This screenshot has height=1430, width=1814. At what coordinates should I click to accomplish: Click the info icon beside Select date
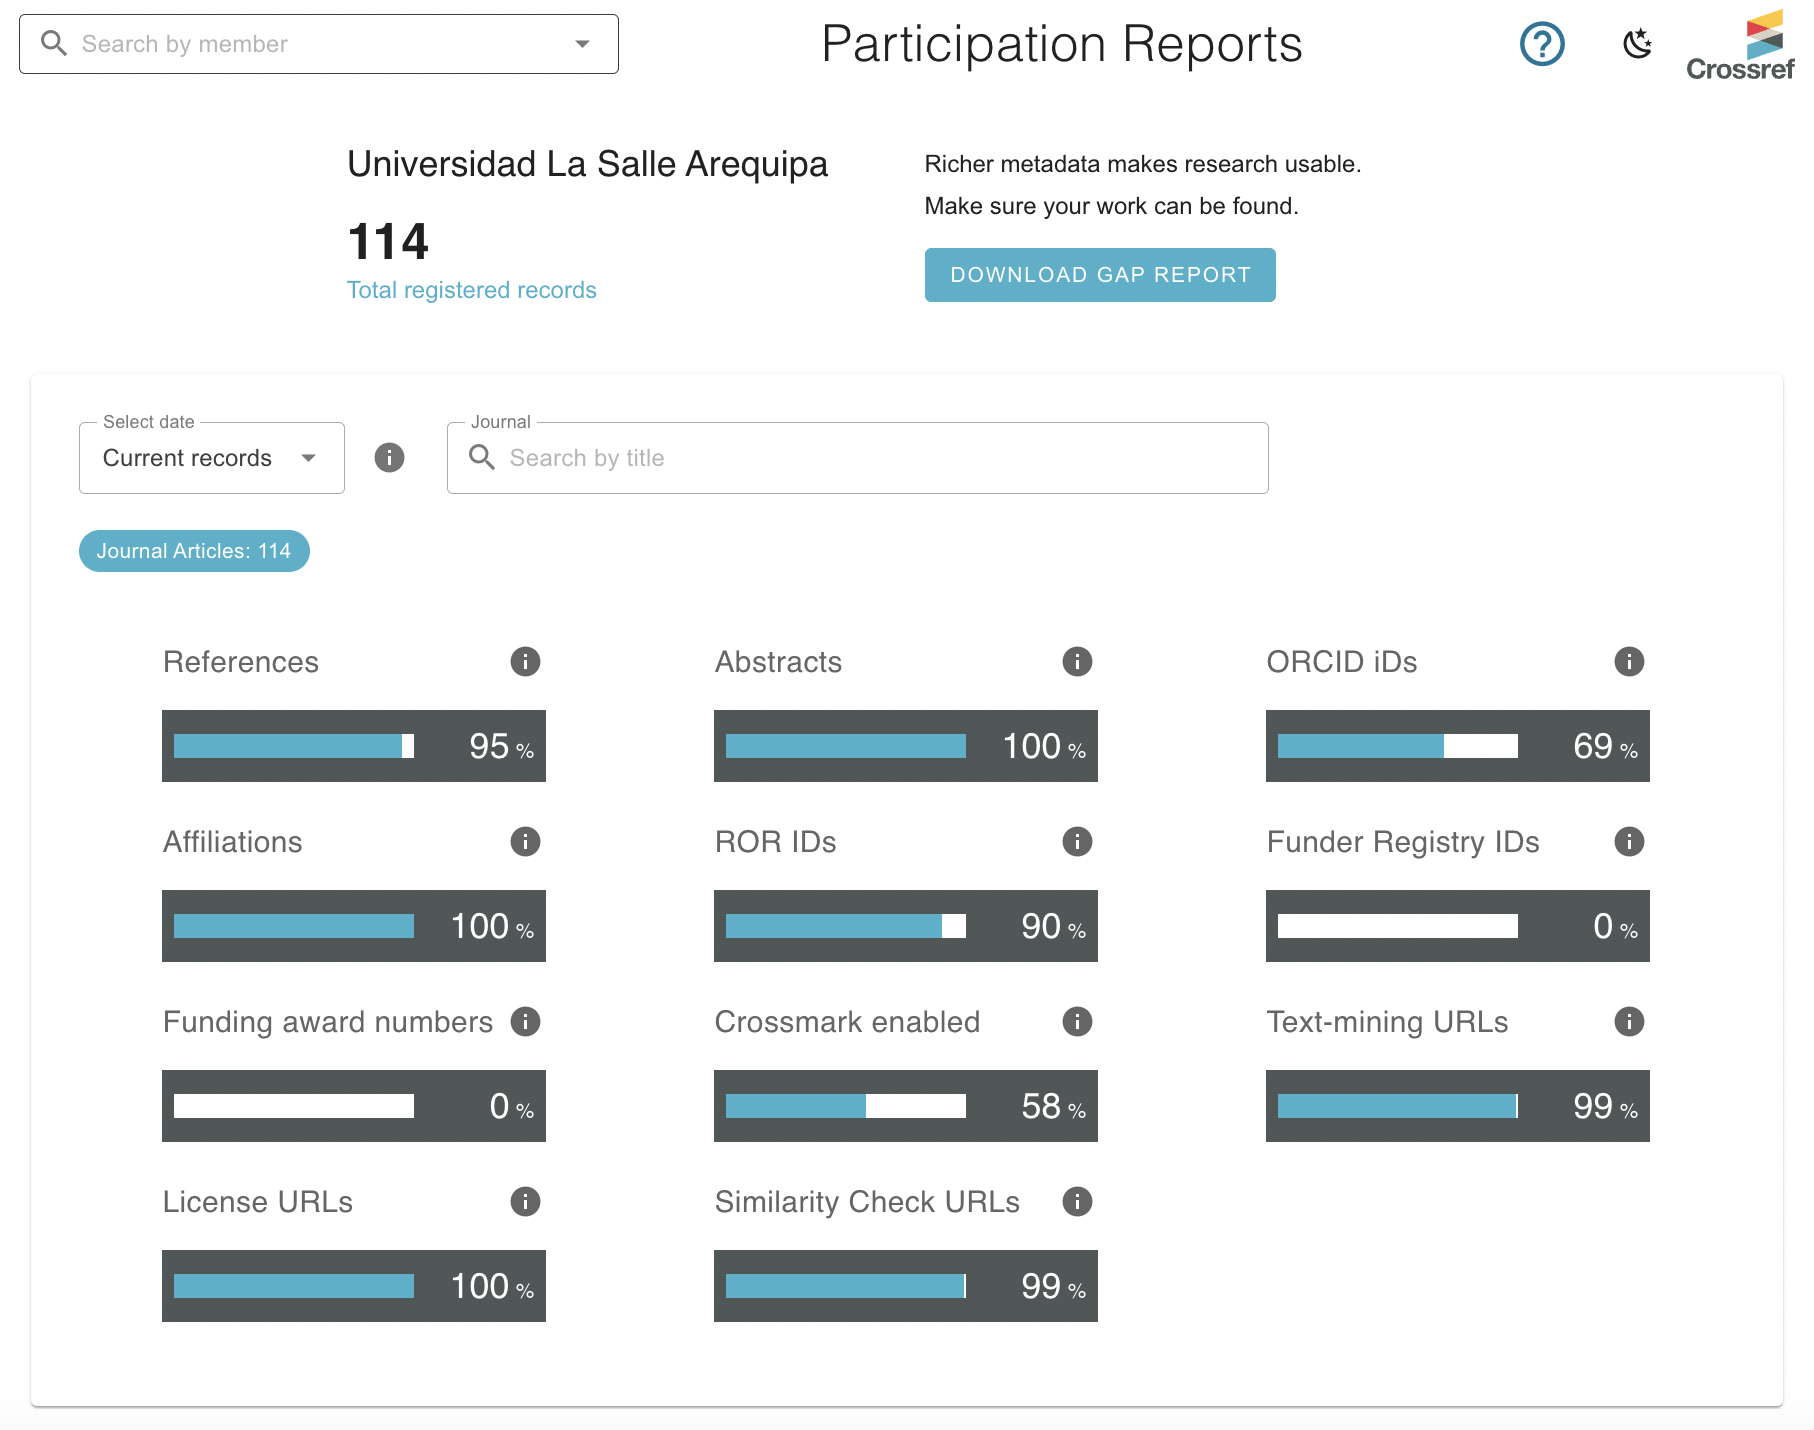[x=389, y=457]
